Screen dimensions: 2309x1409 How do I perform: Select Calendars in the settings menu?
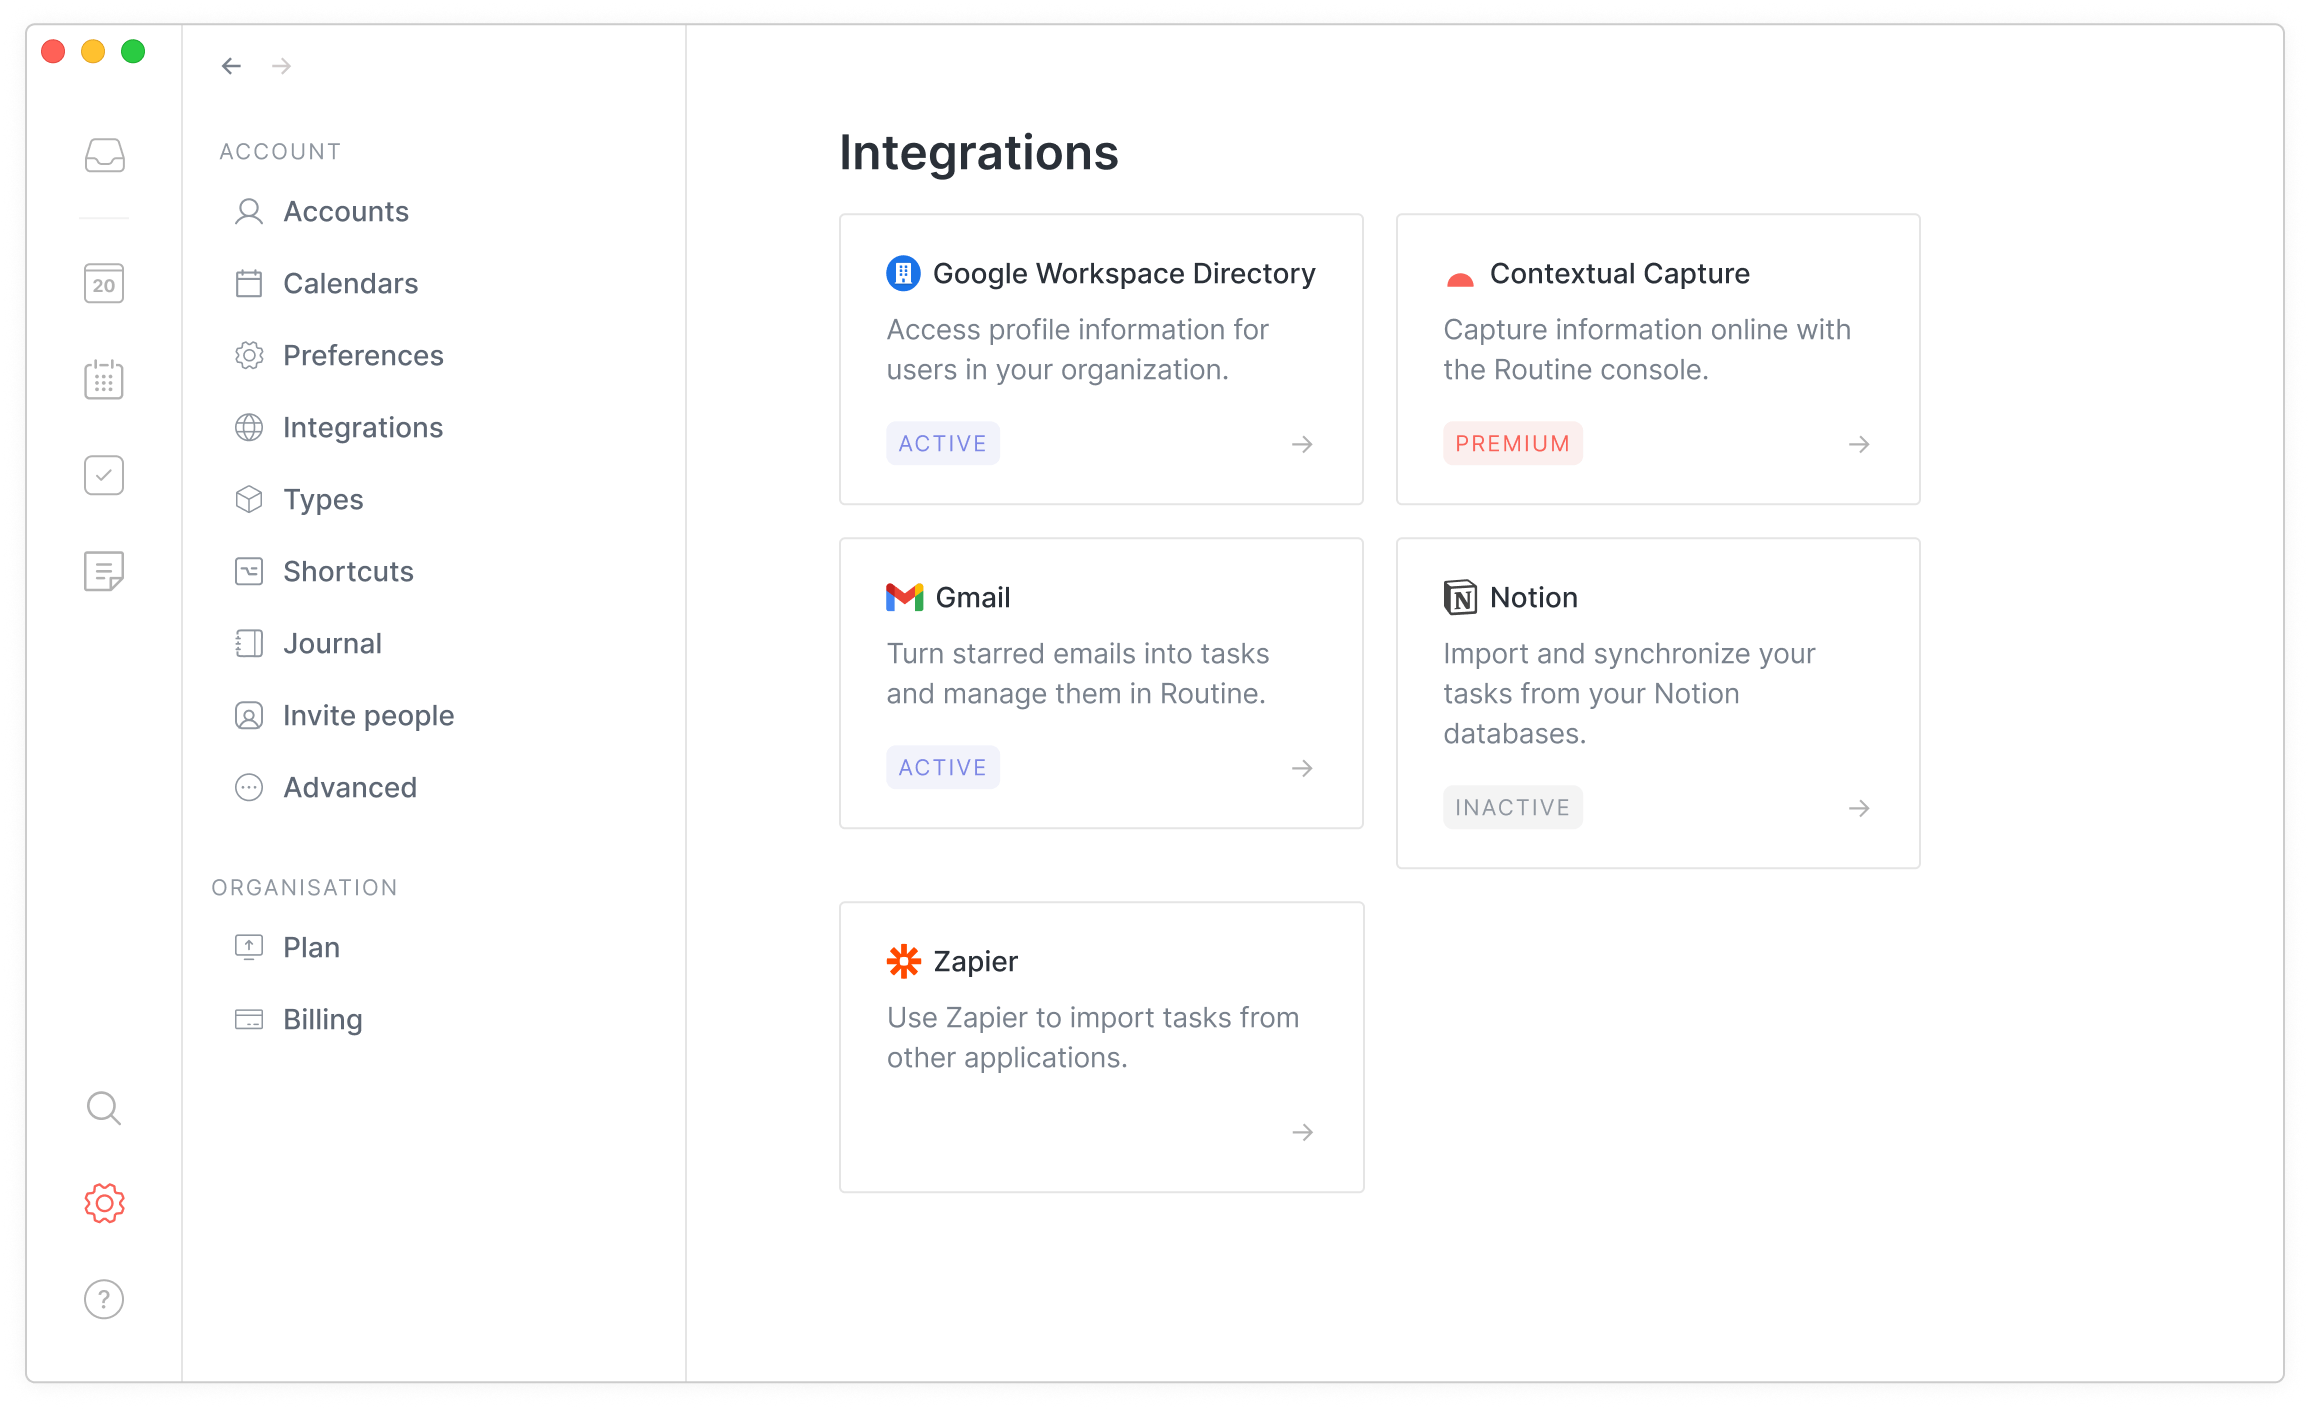click(350, 284)
